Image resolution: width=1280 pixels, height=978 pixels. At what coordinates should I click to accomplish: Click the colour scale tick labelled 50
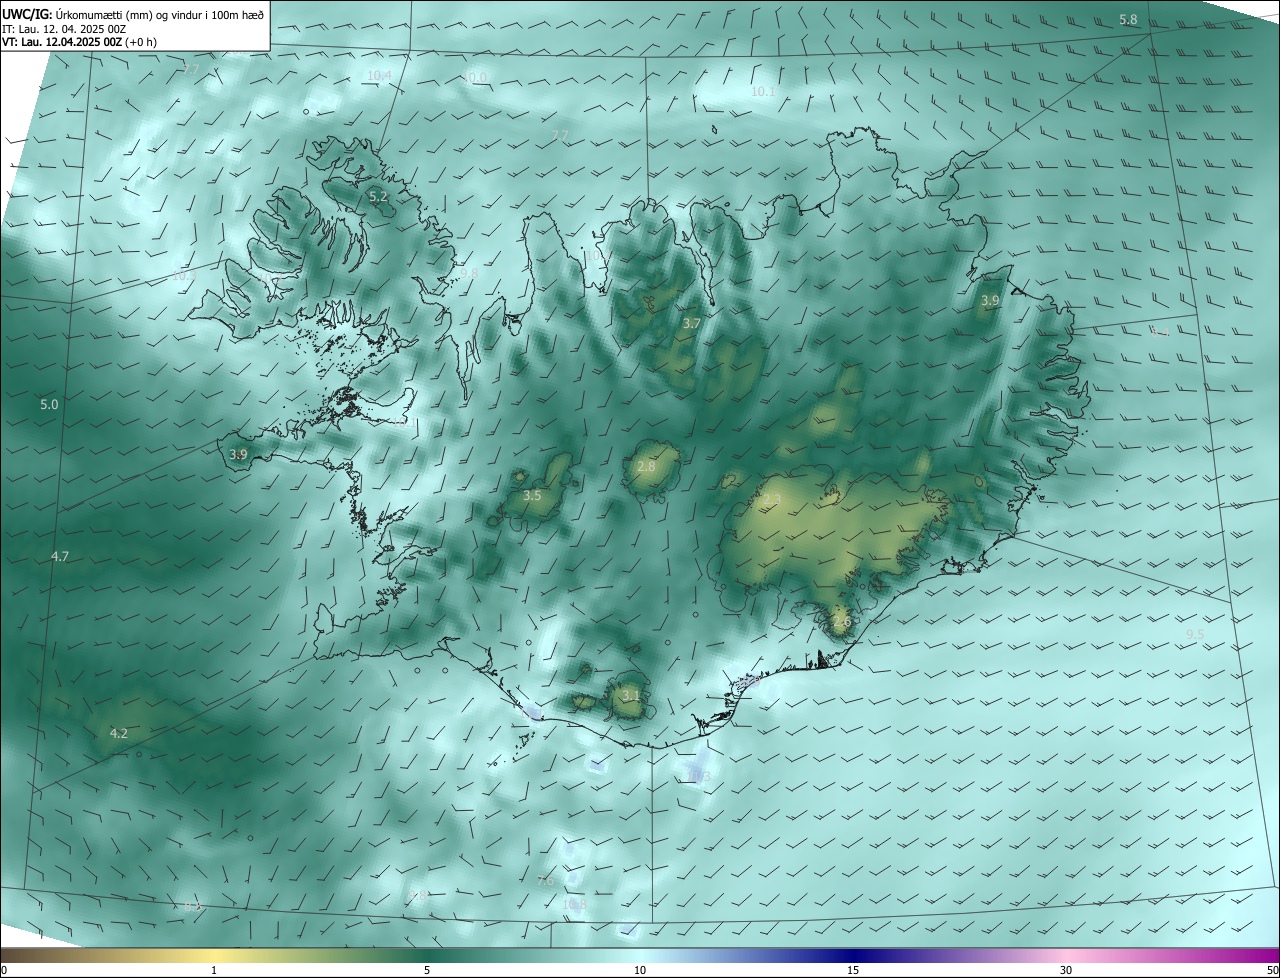(1272, 970)
